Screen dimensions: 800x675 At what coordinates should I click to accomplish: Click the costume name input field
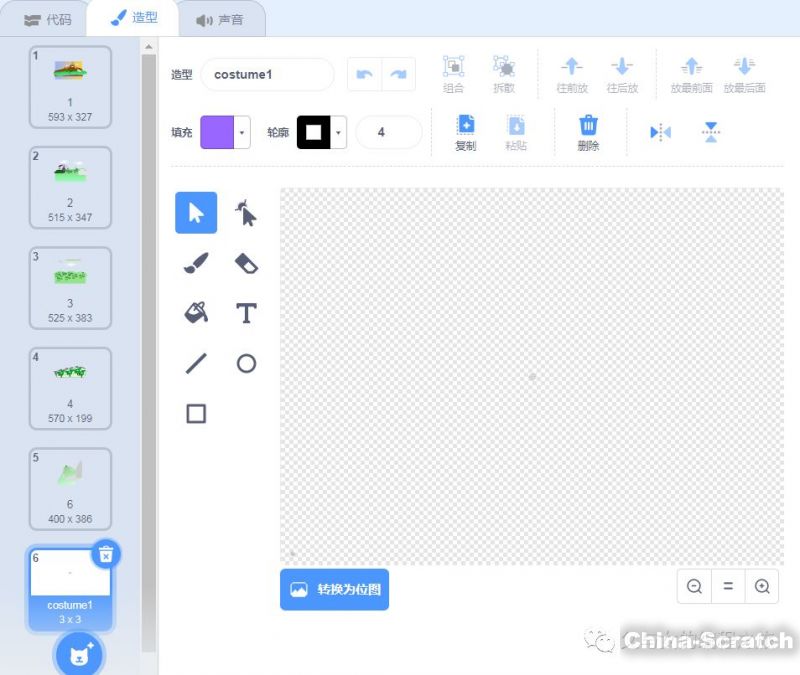(x=267, y=75)
